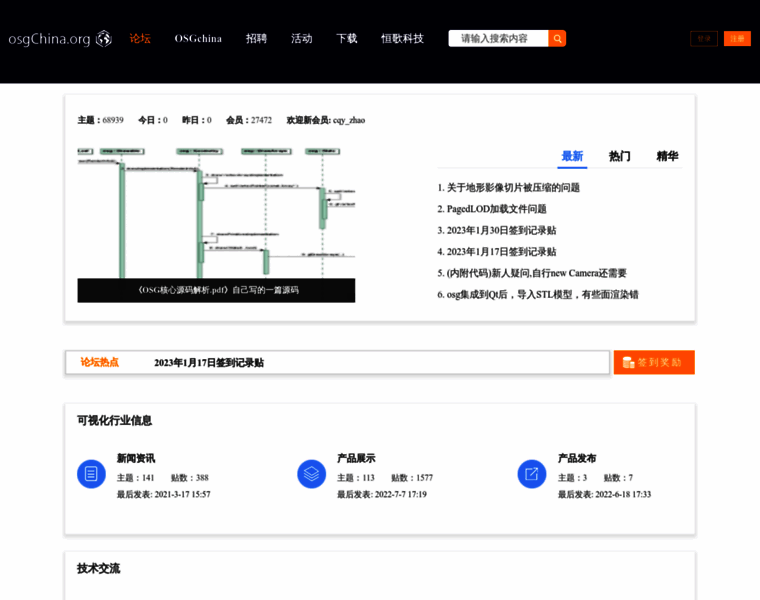The width and height of the screenshot is (760, 600).
Task: Switch to the 最新 tab
Action: [572, 156]
